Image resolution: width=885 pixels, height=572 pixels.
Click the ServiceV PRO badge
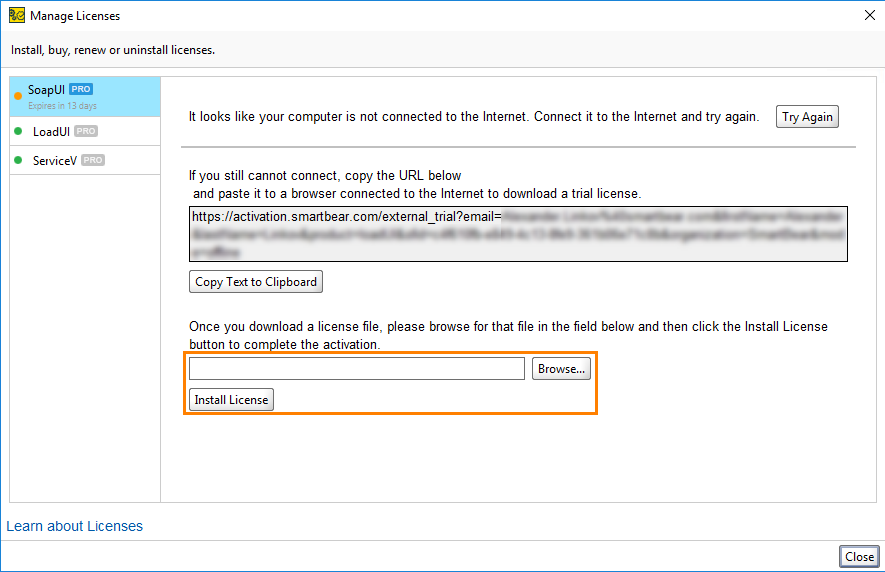click(x=93, y=160)
